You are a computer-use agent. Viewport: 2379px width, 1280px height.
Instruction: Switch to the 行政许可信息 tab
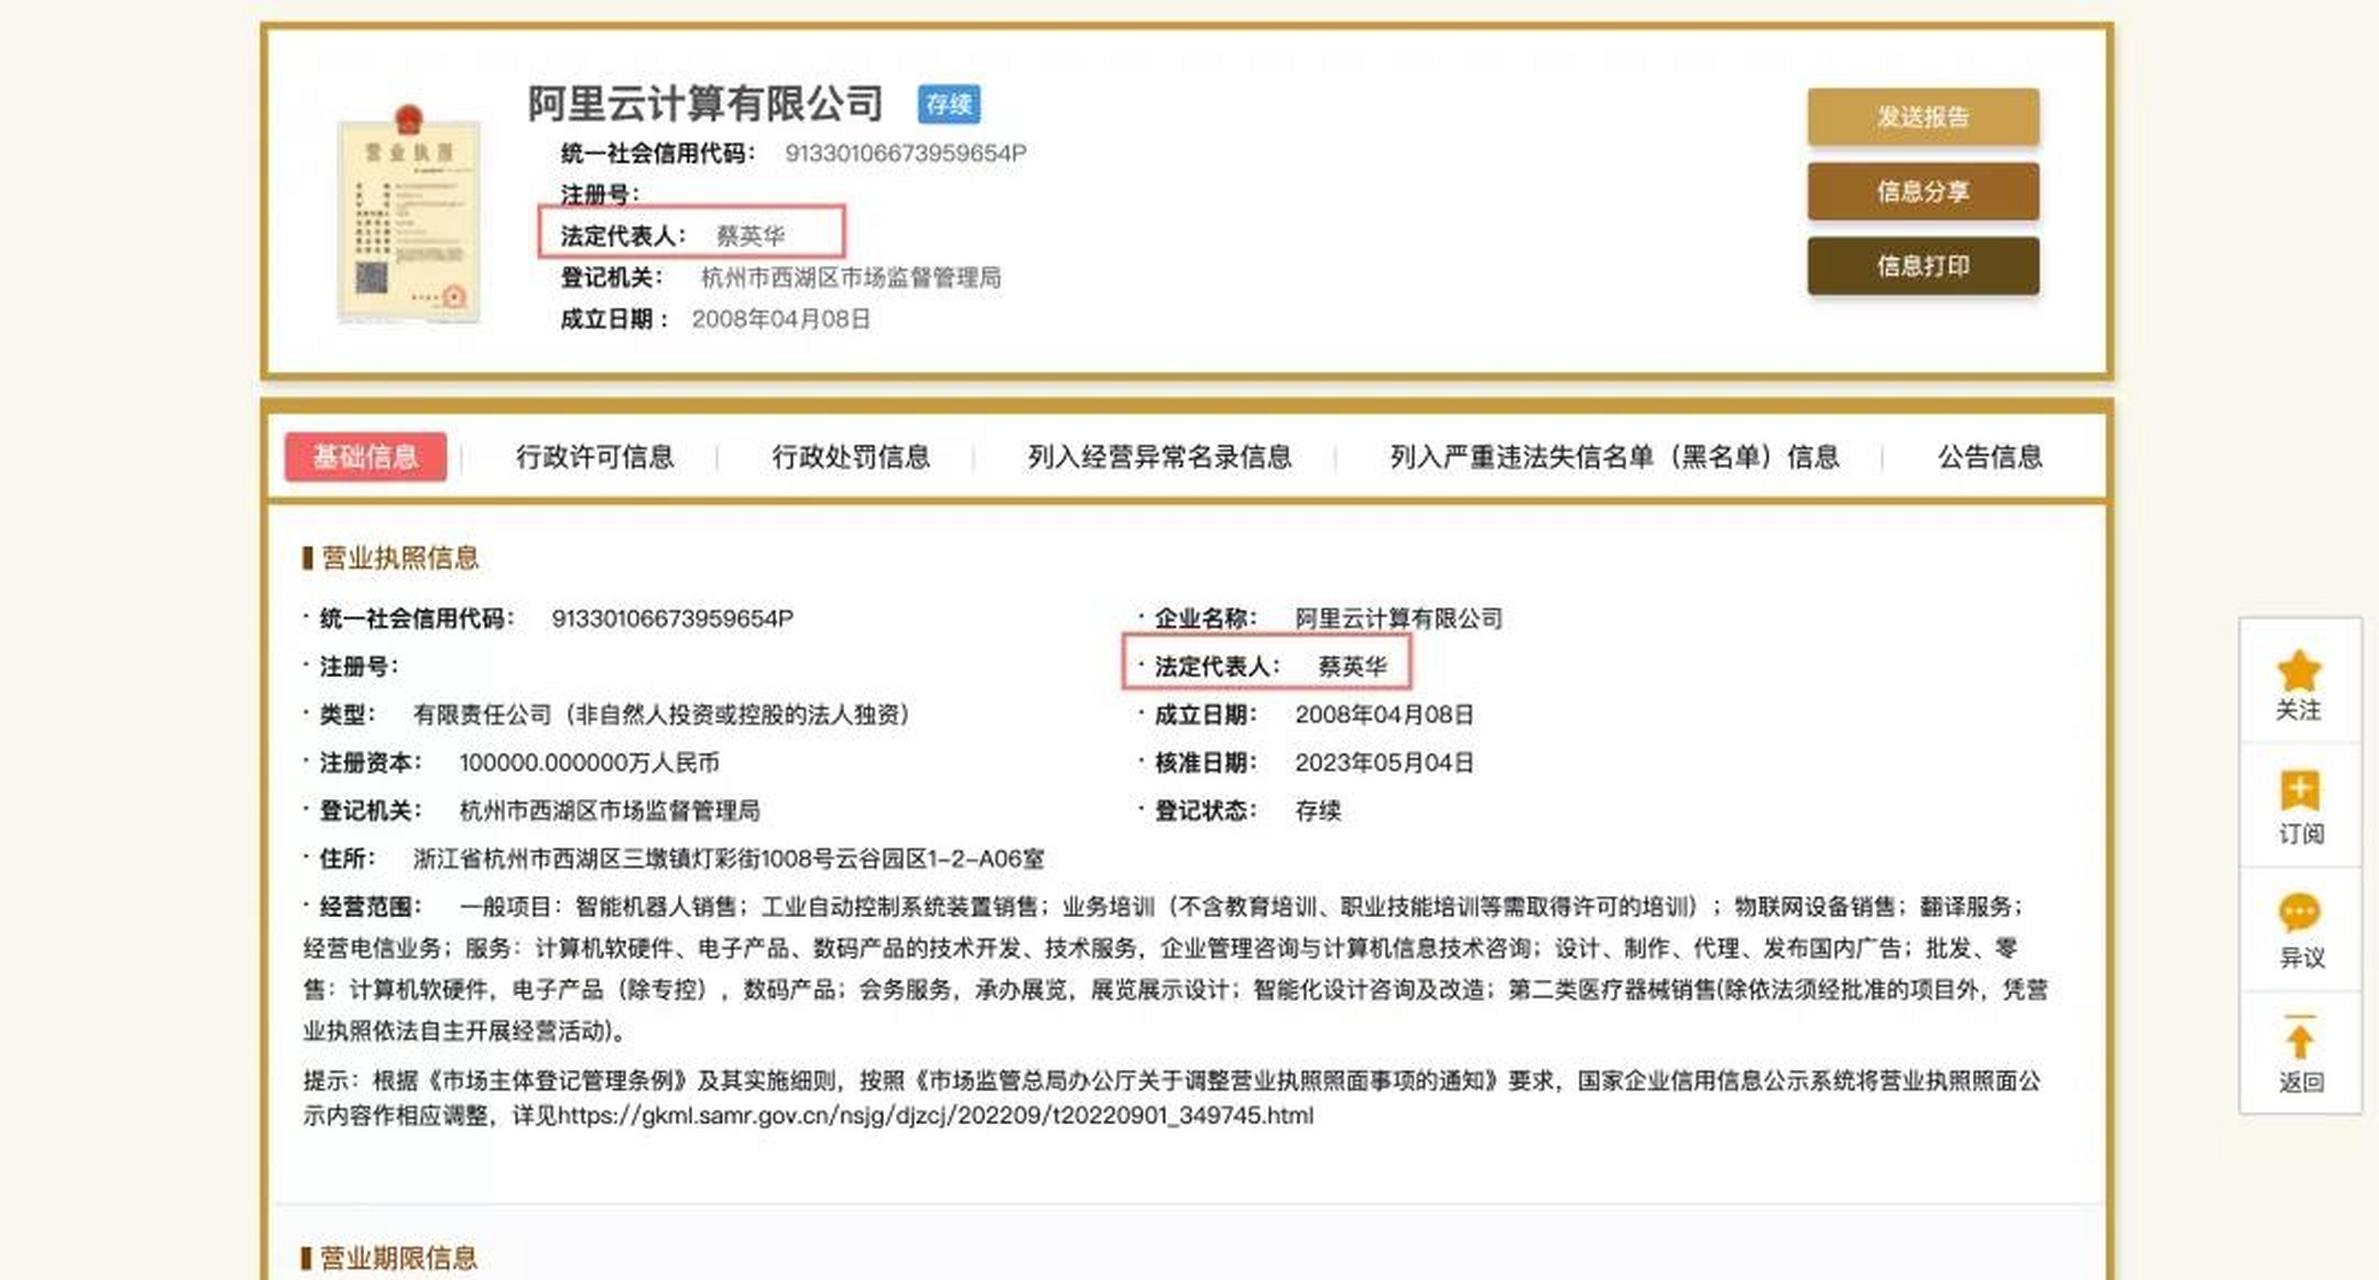pos(598,457)
